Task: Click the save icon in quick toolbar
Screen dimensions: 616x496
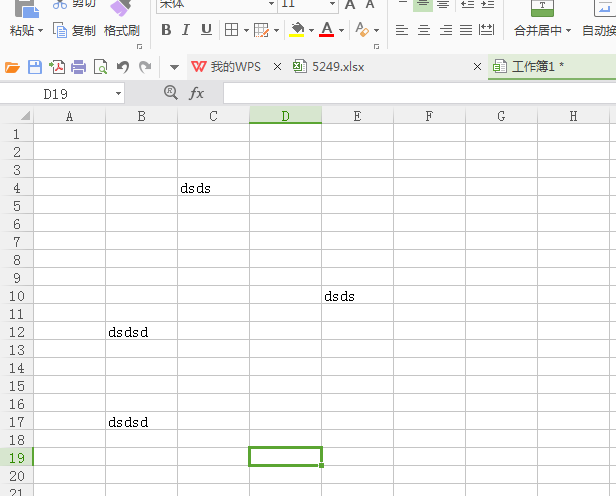Action: [35, 67]
